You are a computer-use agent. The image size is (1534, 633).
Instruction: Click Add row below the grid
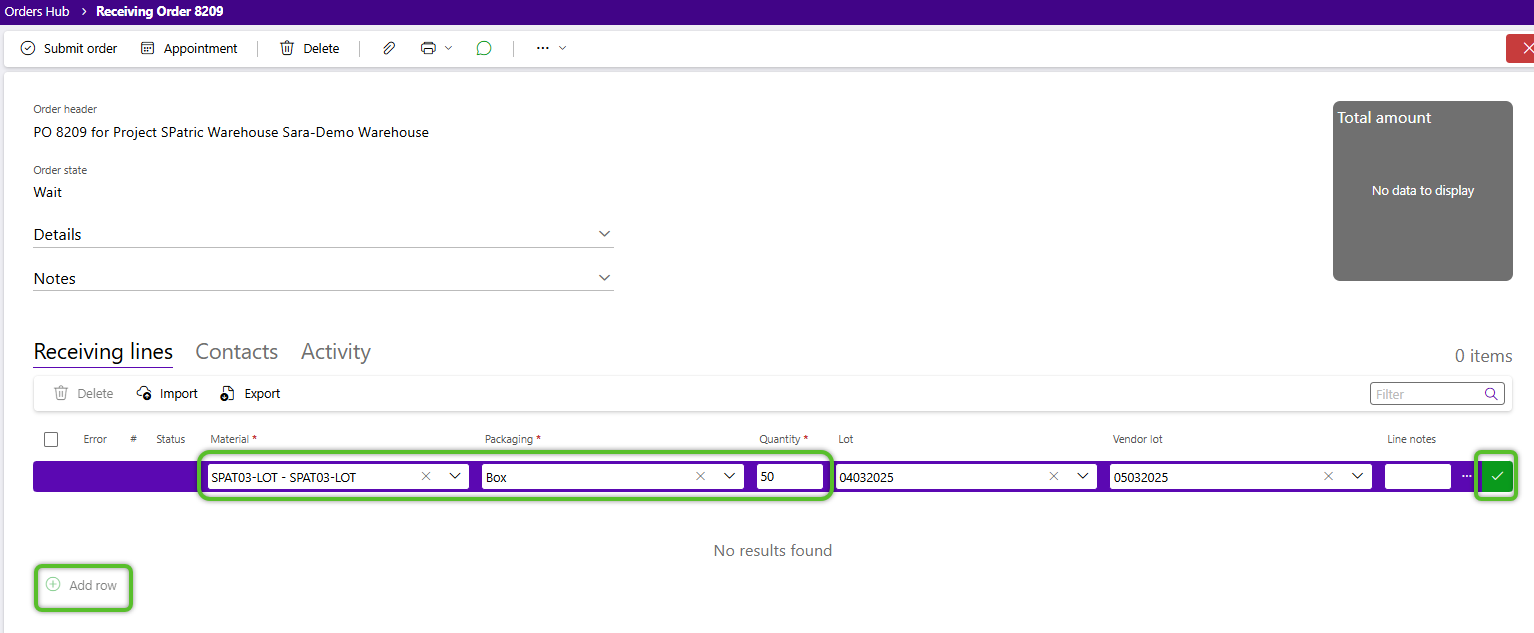coord(83,586)
